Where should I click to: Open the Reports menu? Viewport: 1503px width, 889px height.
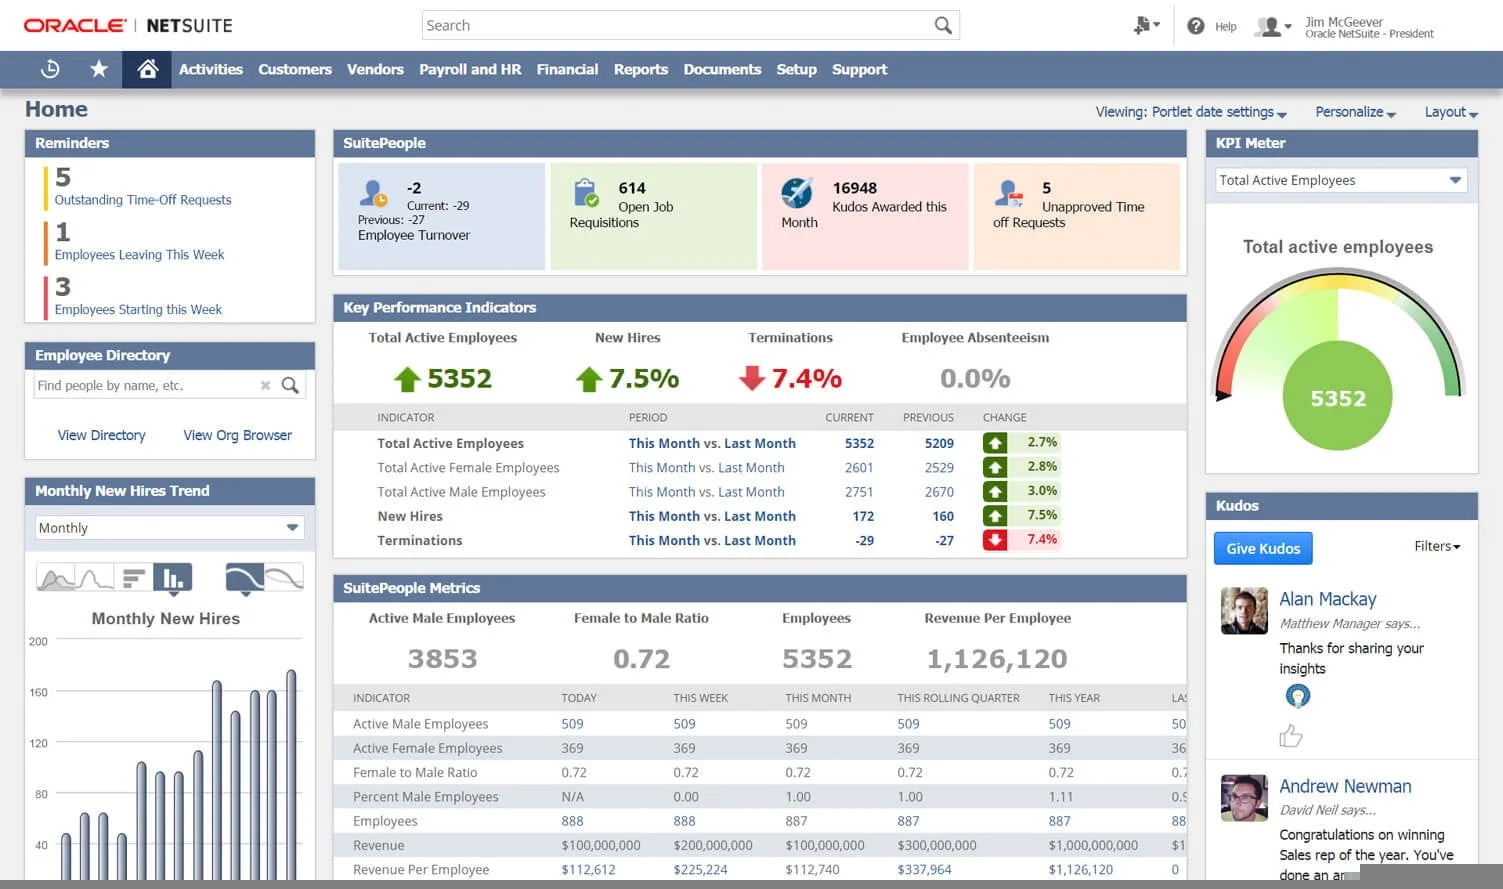pos(641,69)
